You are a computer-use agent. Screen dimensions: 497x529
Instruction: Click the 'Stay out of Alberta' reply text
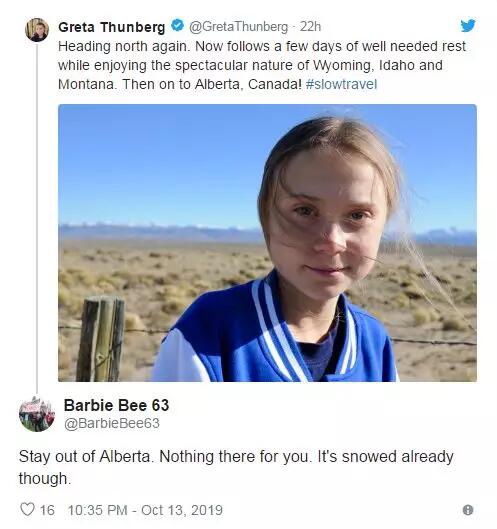click(x=236, y=467)
